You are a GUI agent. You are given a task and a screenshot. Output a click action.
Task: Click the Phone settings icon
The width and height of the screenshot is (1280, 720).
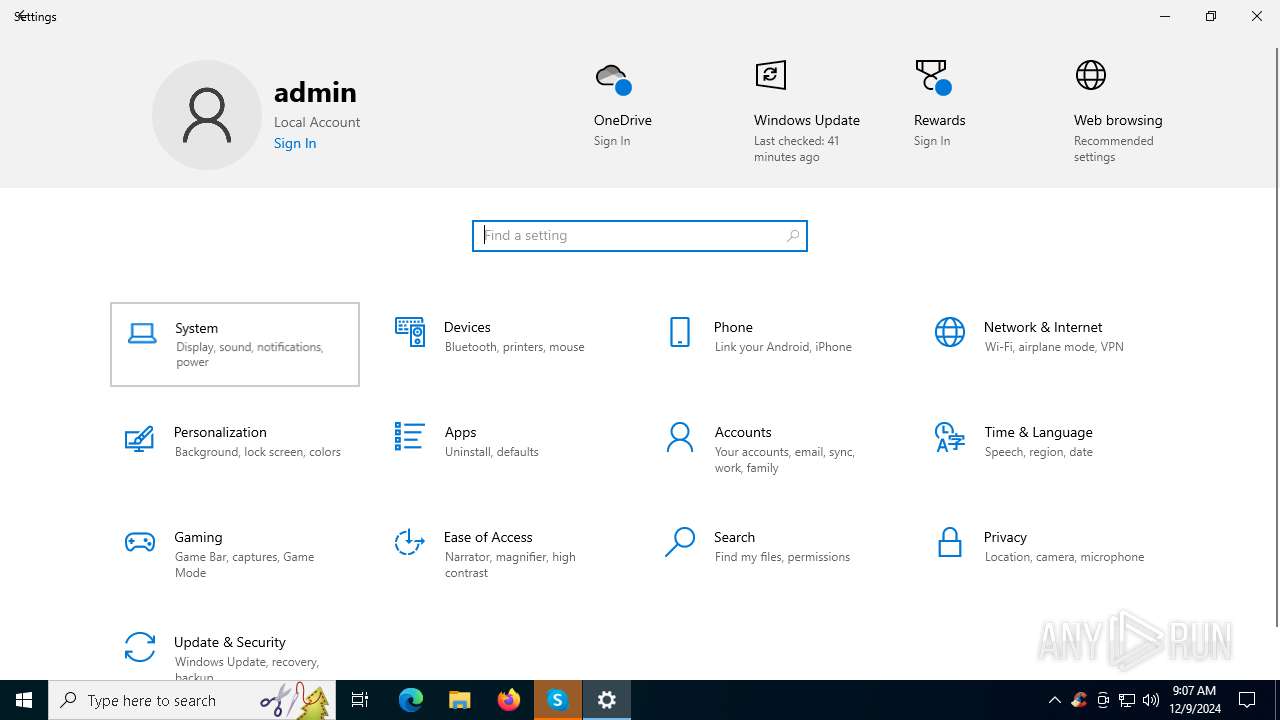coord(679,332)
